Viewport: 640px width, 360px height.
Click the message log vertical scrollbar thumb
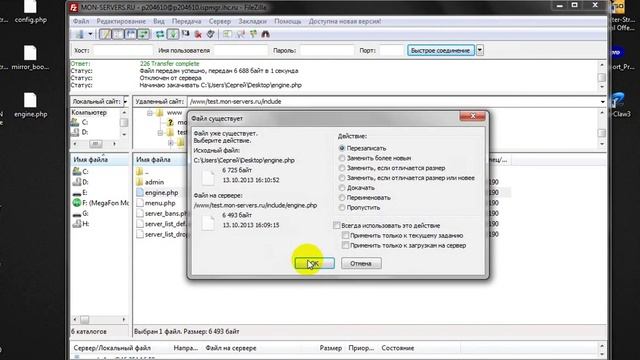coord(602,77)
